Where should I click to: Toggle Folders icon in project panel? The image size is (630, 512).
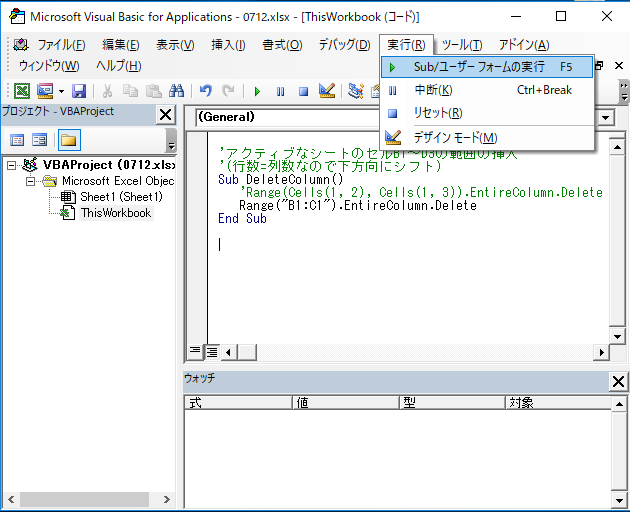click(69, 140)
